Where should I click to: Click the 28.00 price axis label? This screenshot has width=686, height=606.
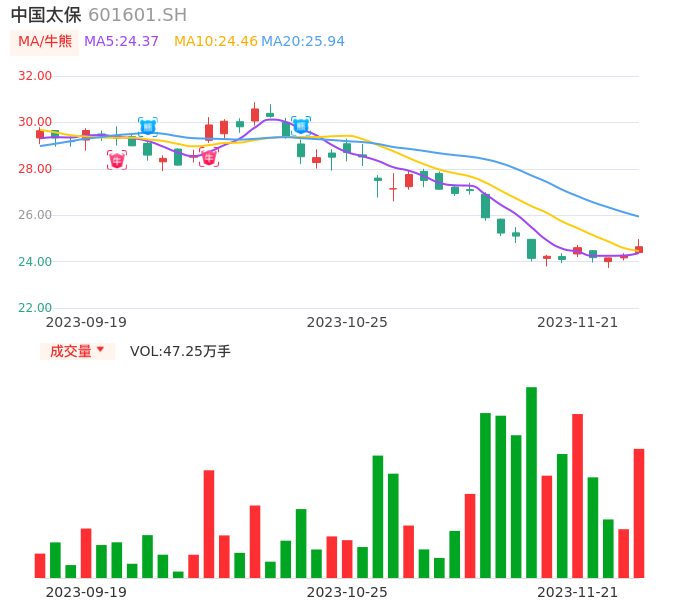[35, 169]
